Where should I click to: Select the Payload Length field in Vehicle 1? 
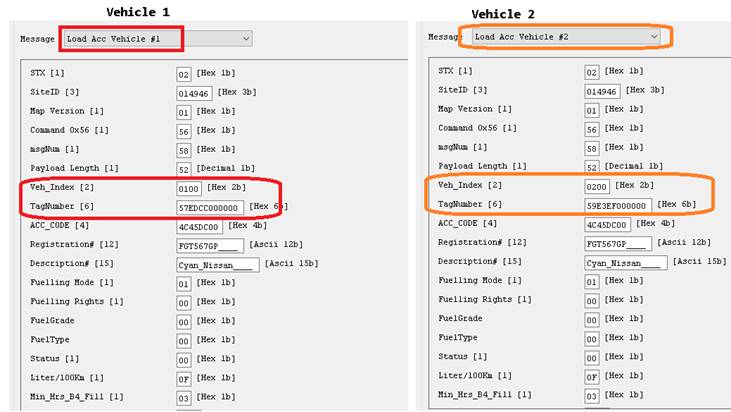[x=183, y=168]
